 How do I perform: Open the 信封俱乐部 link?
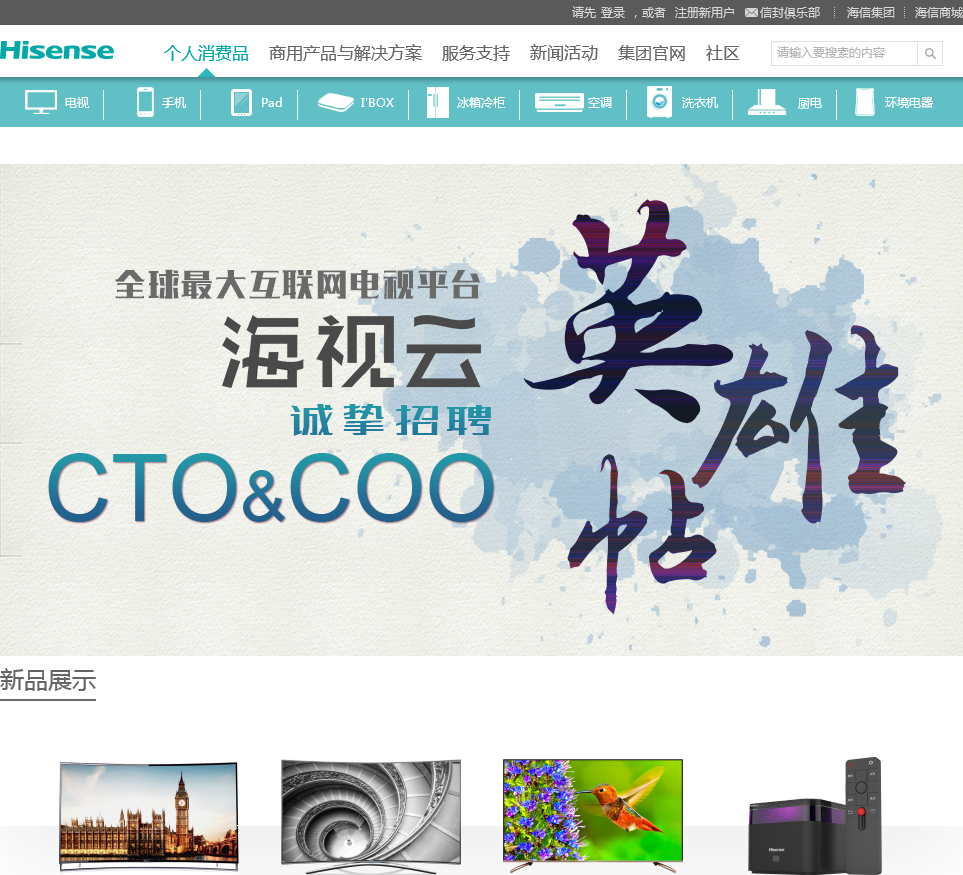tap(790, 12)
